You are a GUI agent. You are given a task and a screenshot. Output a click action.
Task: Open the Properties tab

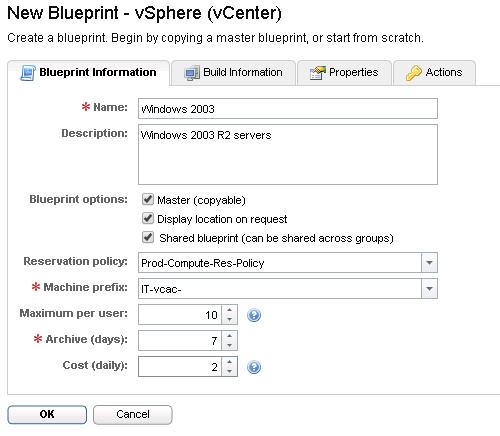click(x=344, y=73)
